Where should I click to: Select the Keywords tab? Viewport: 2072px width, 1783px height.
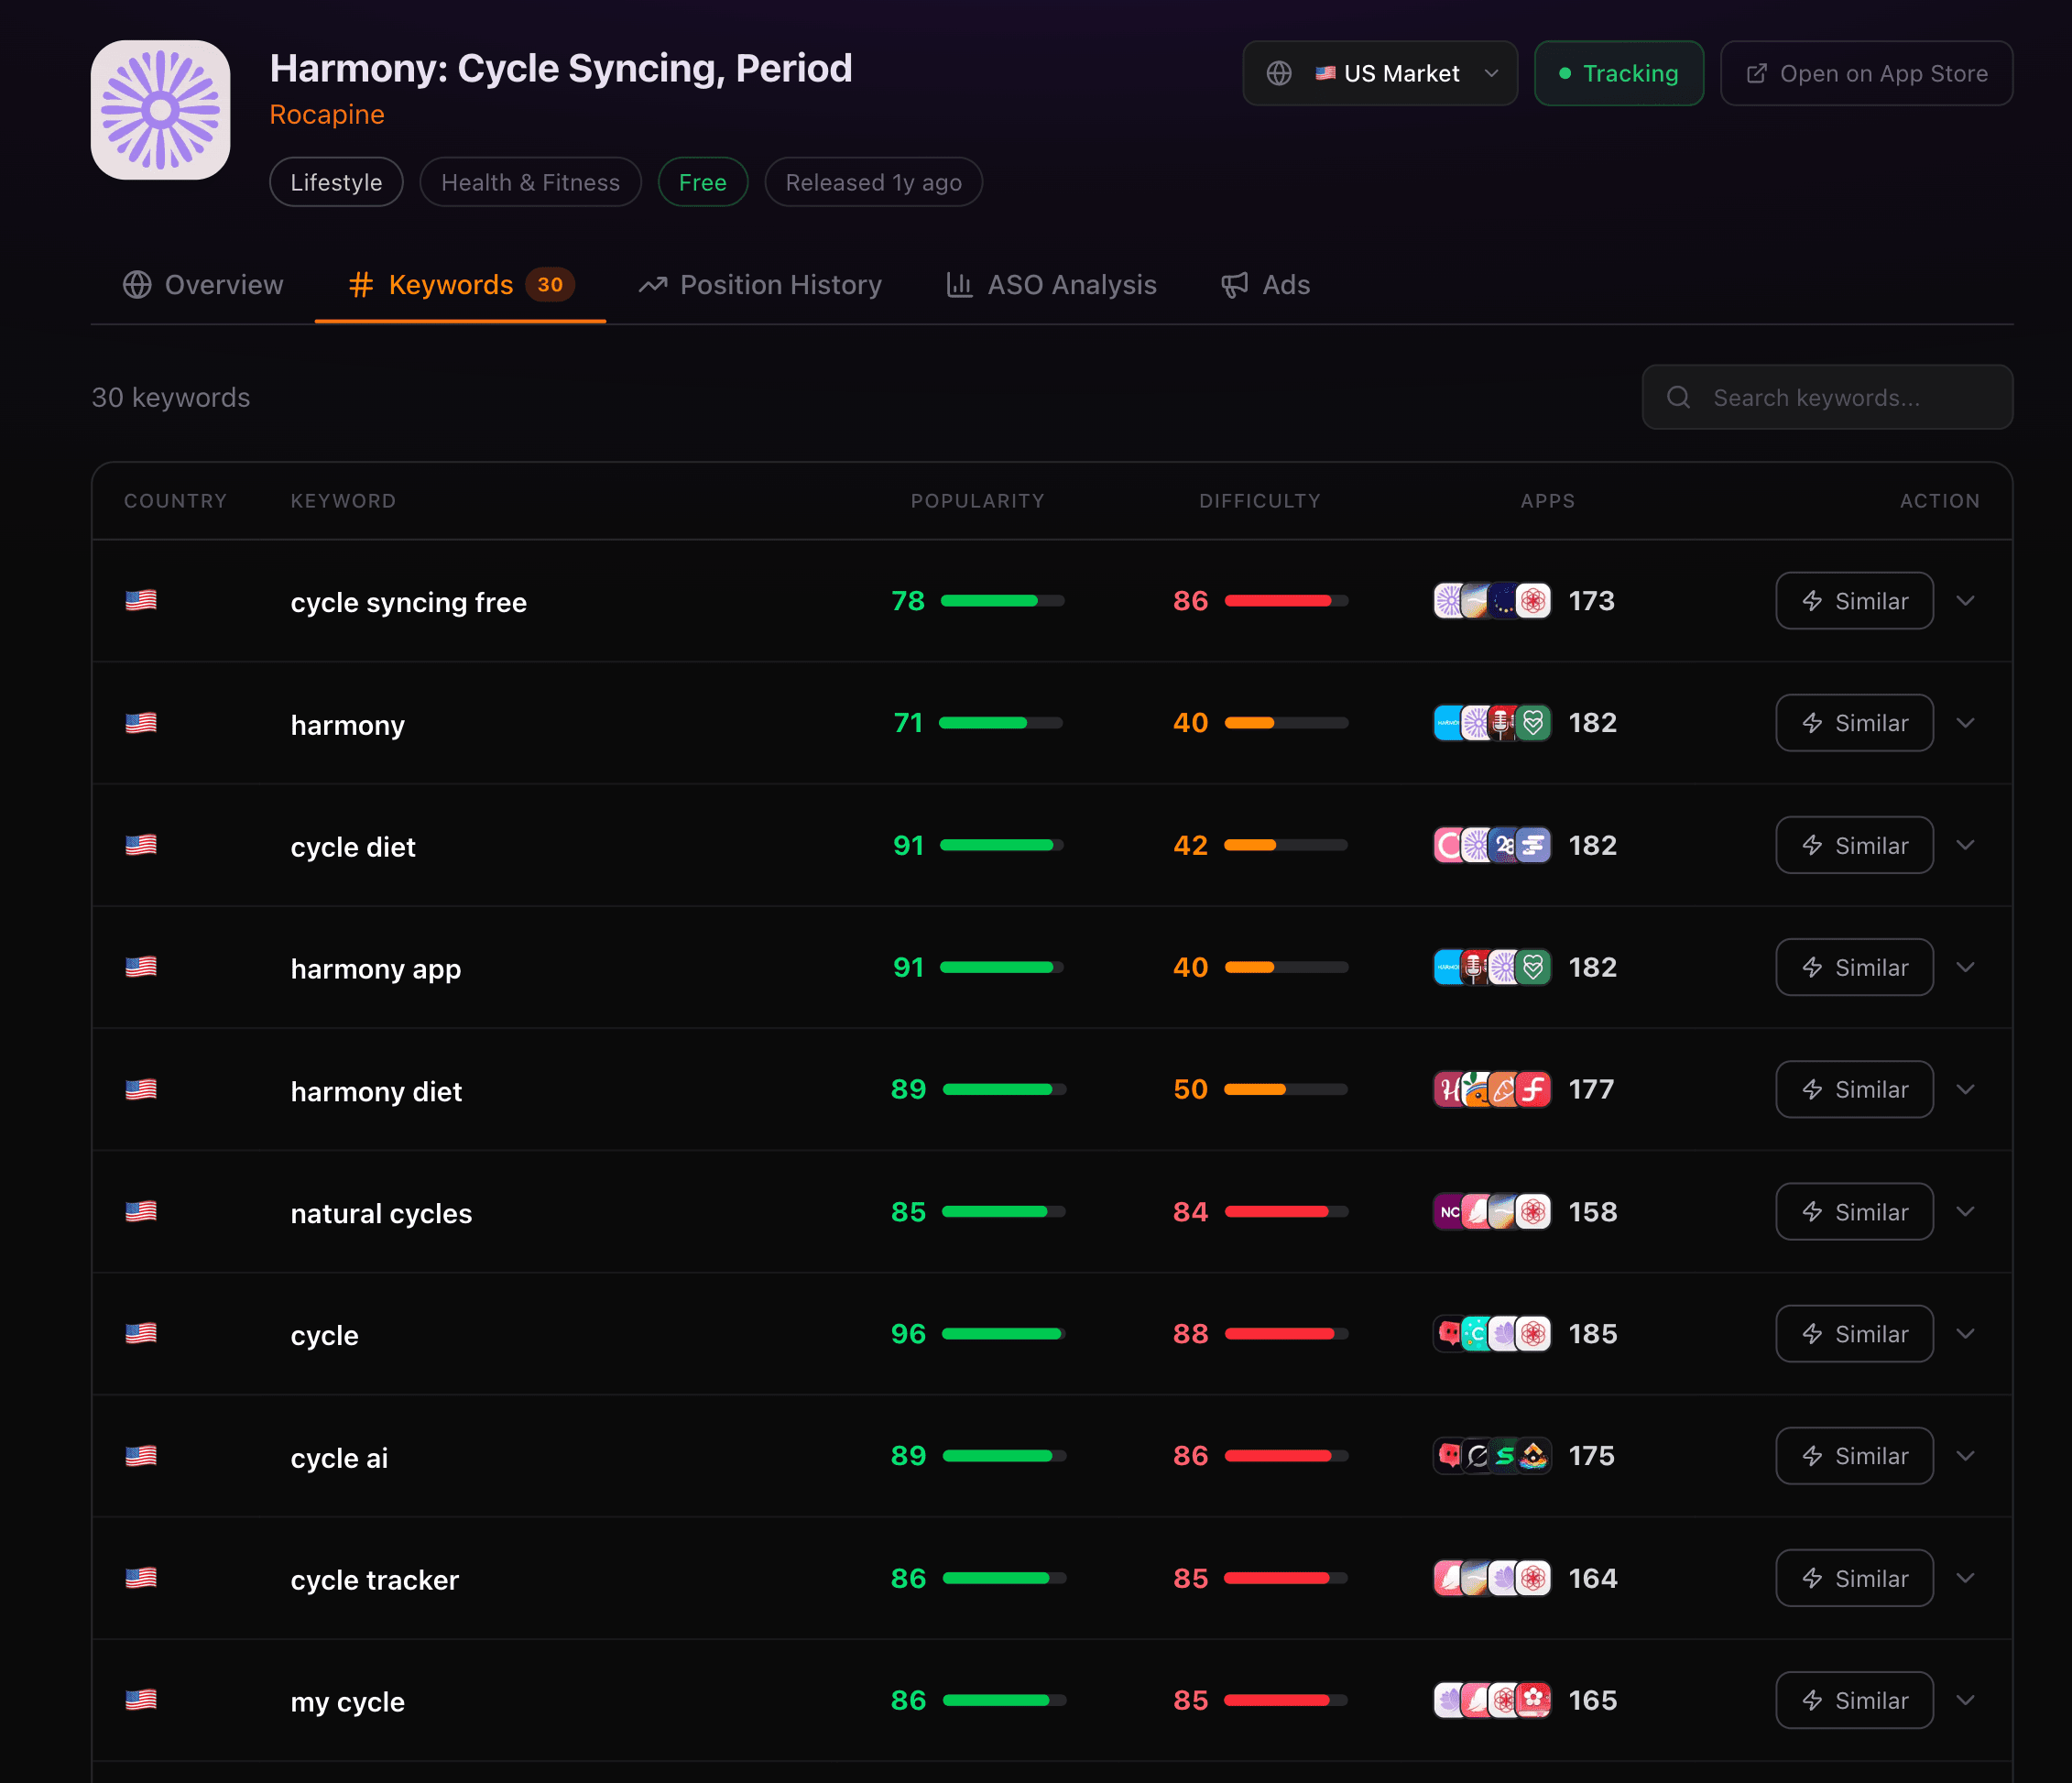point(461,285)
